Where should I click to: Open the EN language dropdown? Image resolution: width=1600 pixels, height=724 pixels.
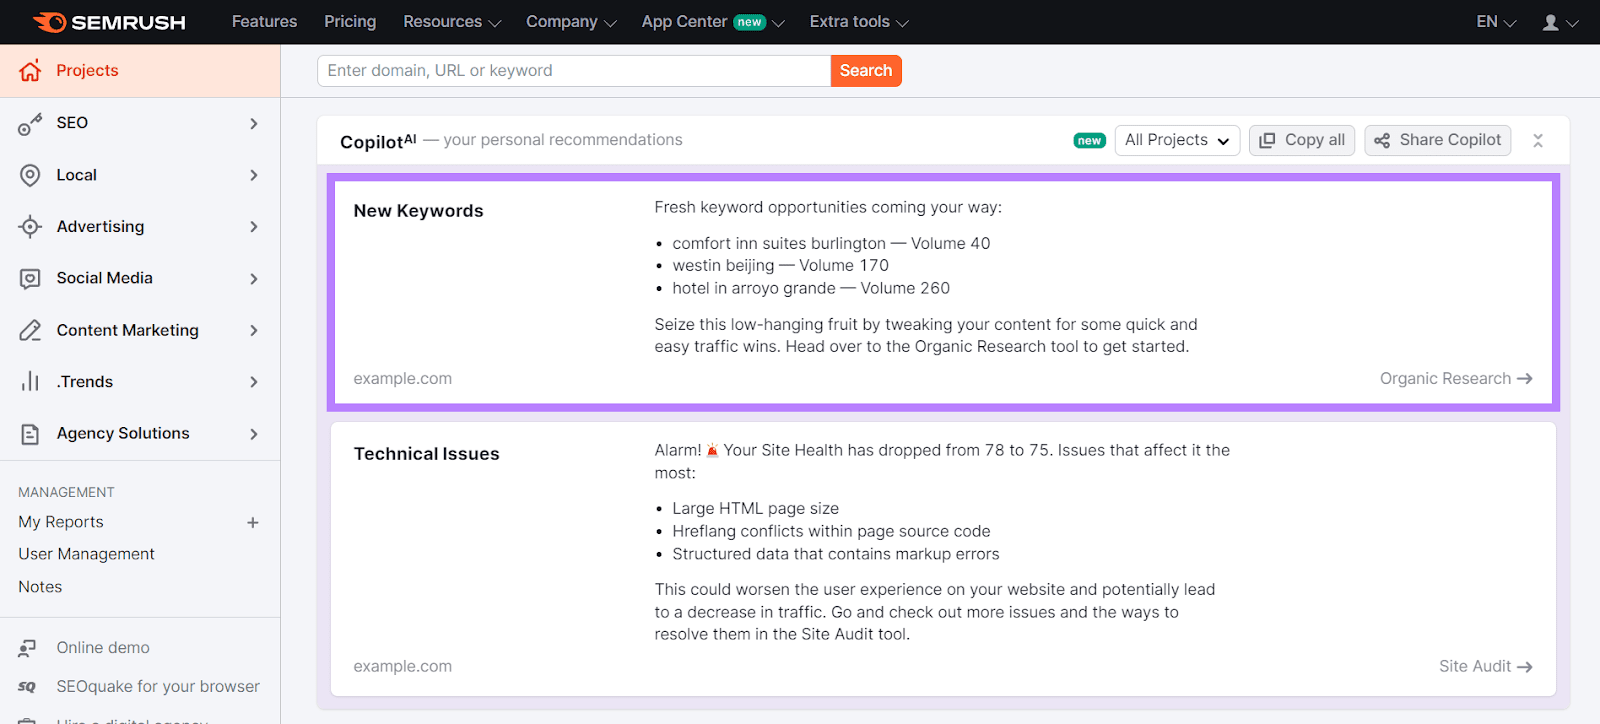[1496, 22]
